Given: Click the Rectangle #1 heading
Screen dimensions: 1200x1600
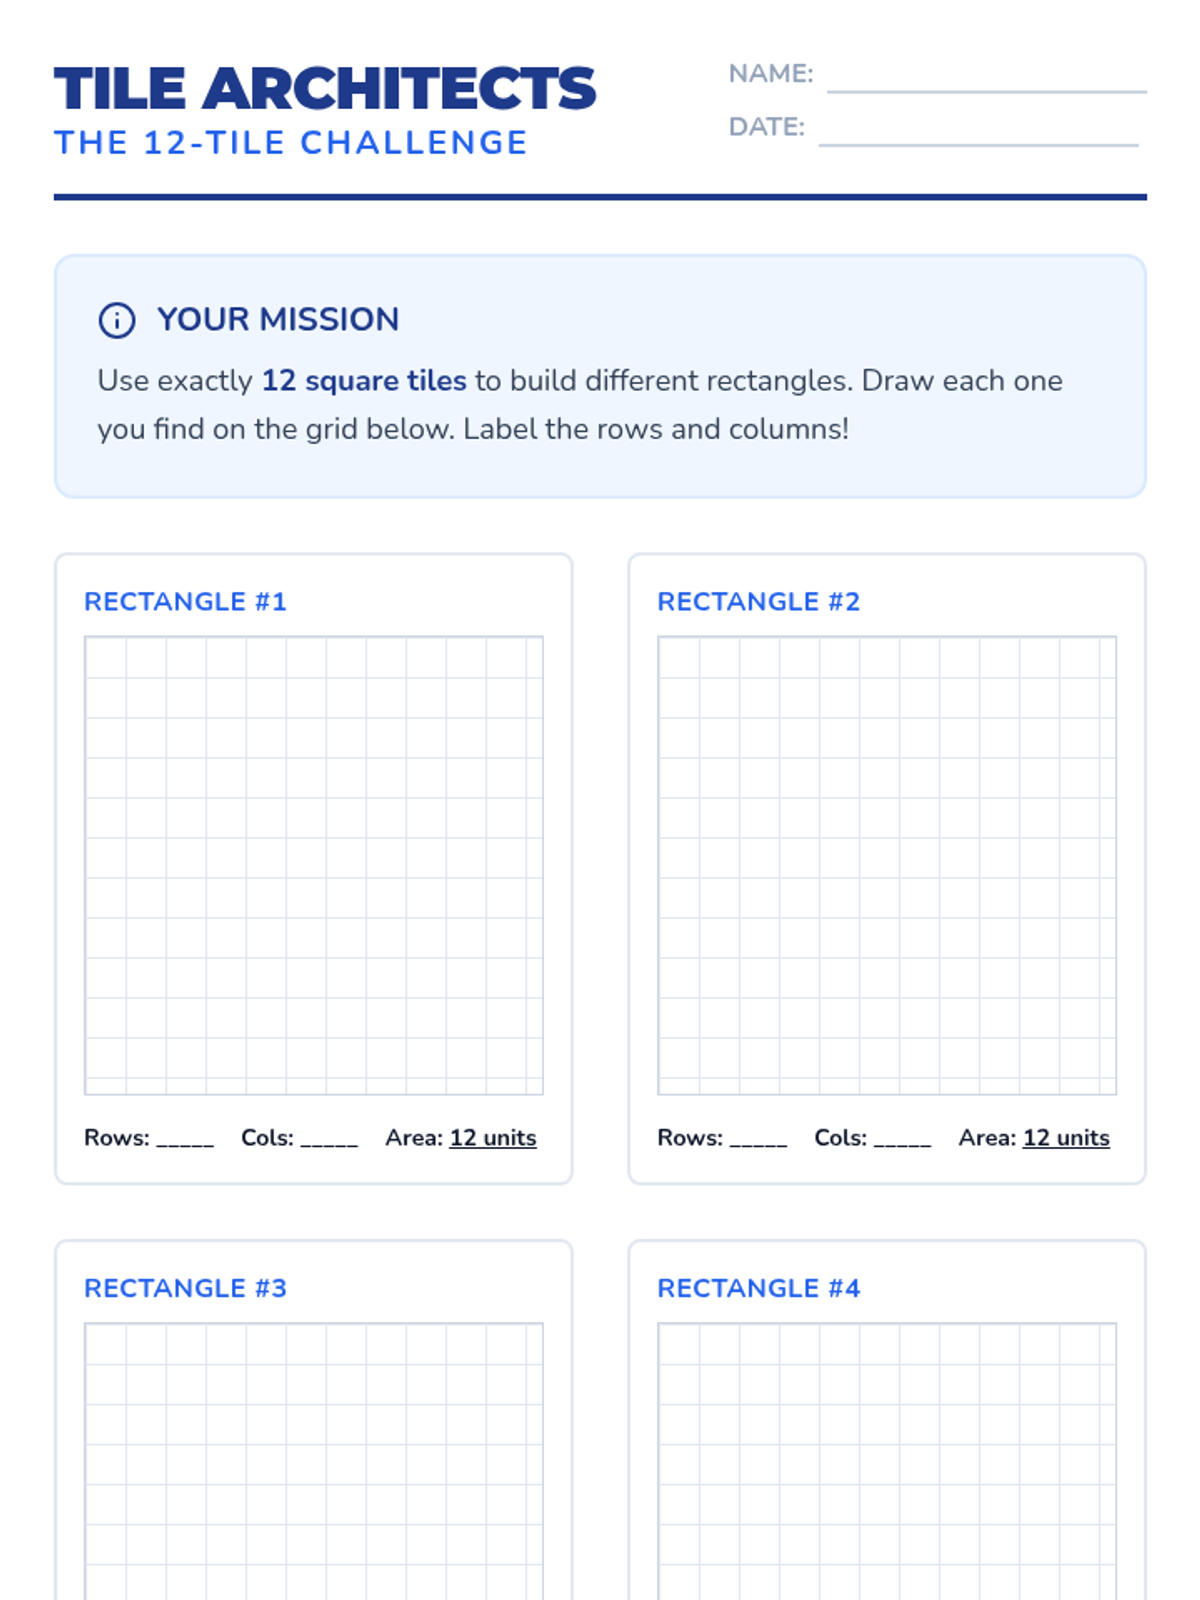Looking at the screenshot, I should [186, 602].
